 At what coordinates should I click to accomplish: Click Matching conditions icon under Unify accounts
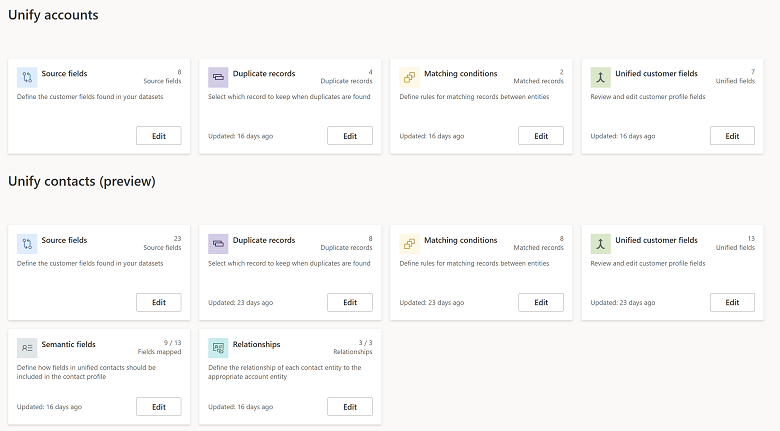pos(409,77)
